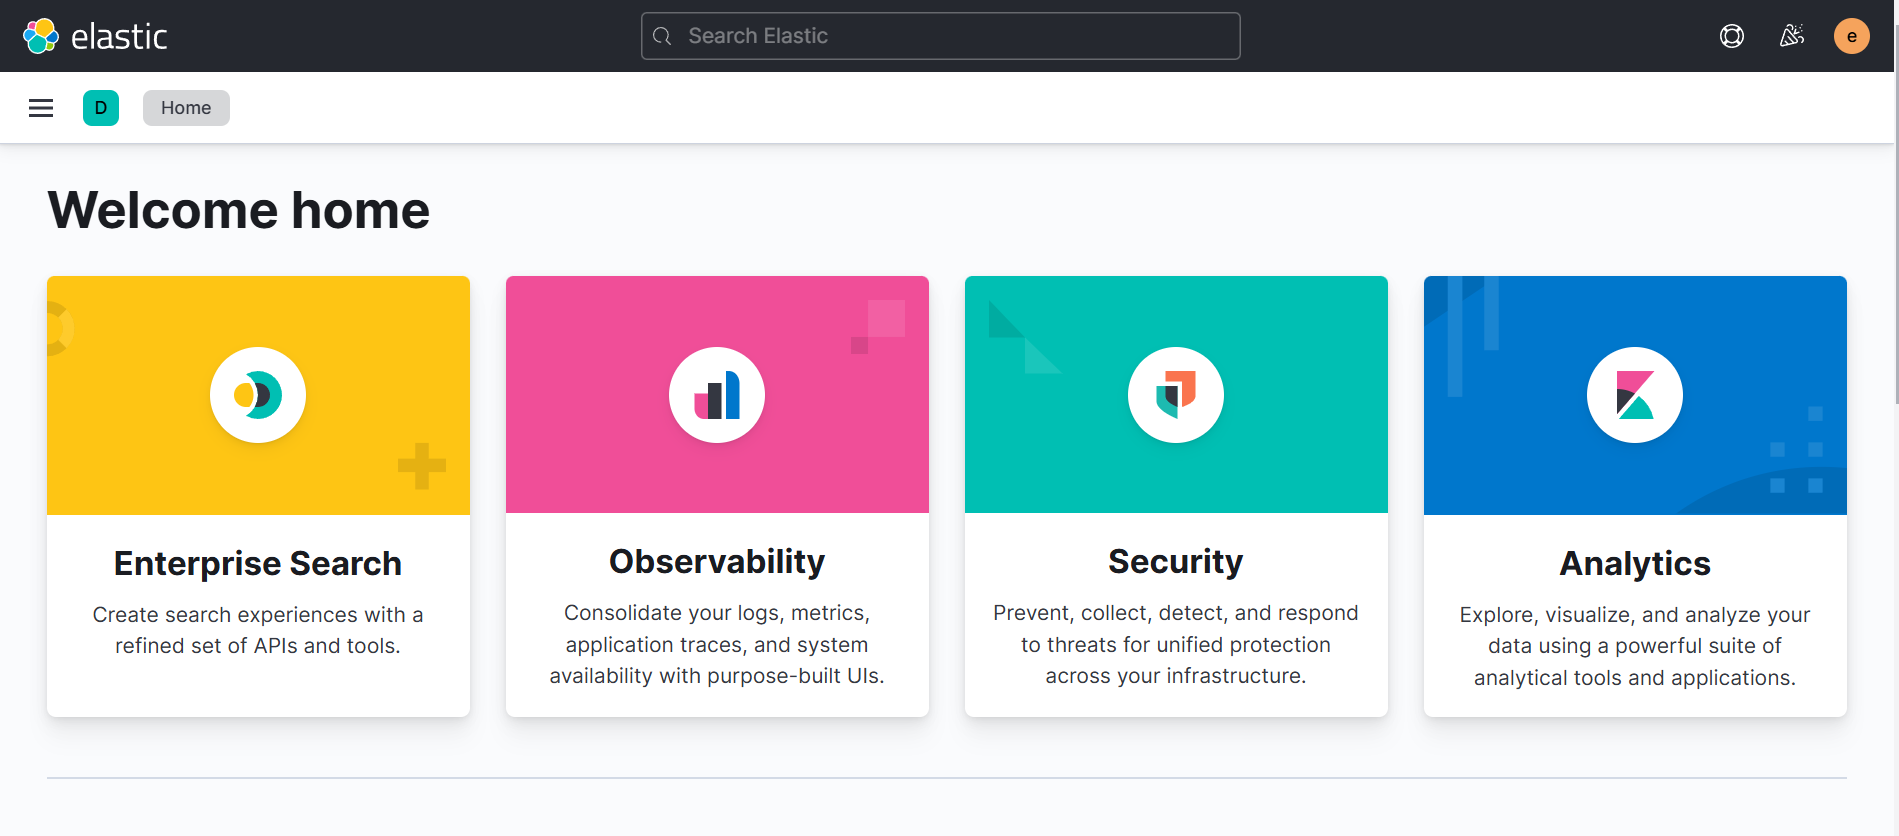Open the Observability title link

717,561
